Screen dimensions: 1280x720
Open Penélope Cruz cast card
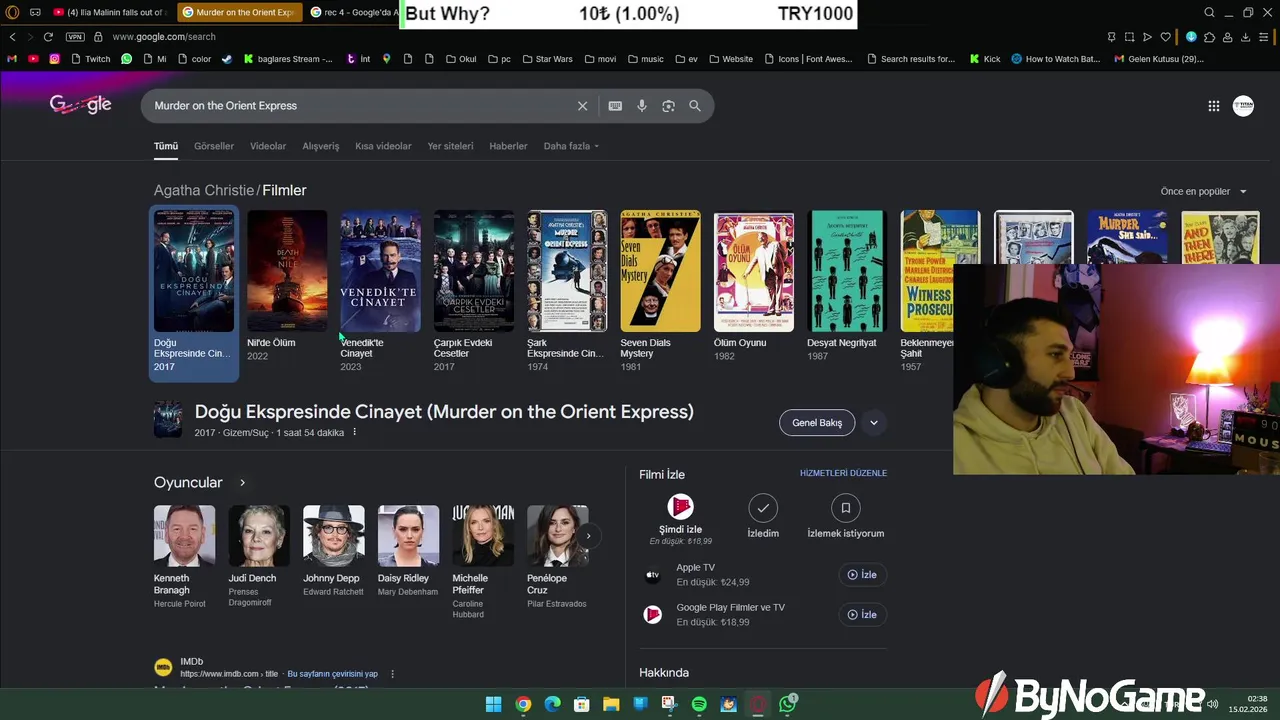point(557,557)
